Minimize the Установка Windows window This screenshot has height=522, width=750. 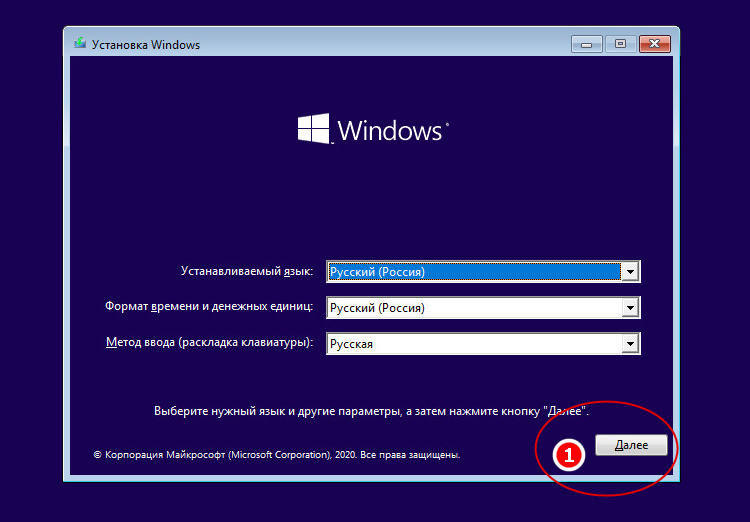tap(586, 44)
